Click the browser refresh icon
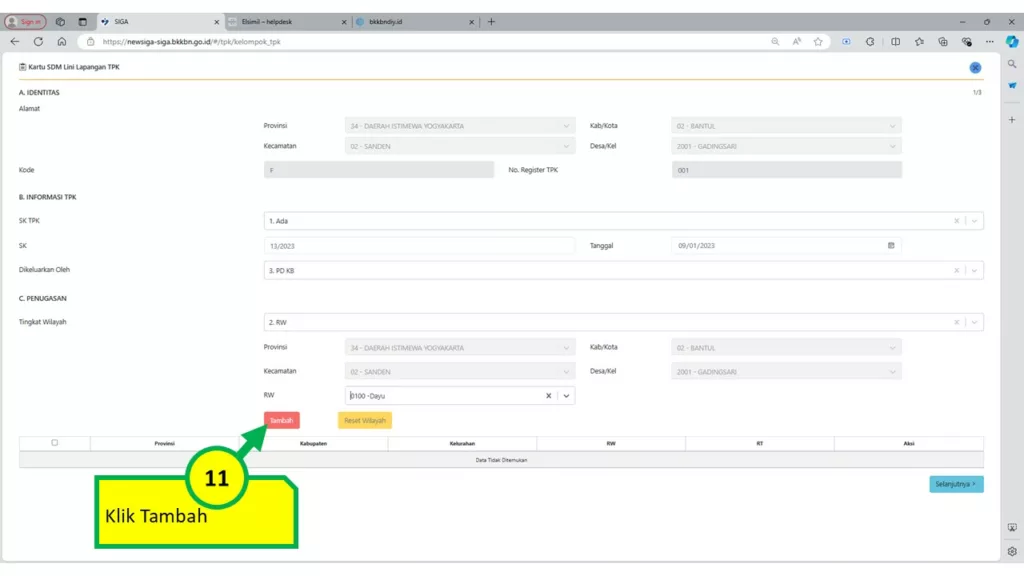The height and width of the screenshot is (576, 1024). pos(38,42)
